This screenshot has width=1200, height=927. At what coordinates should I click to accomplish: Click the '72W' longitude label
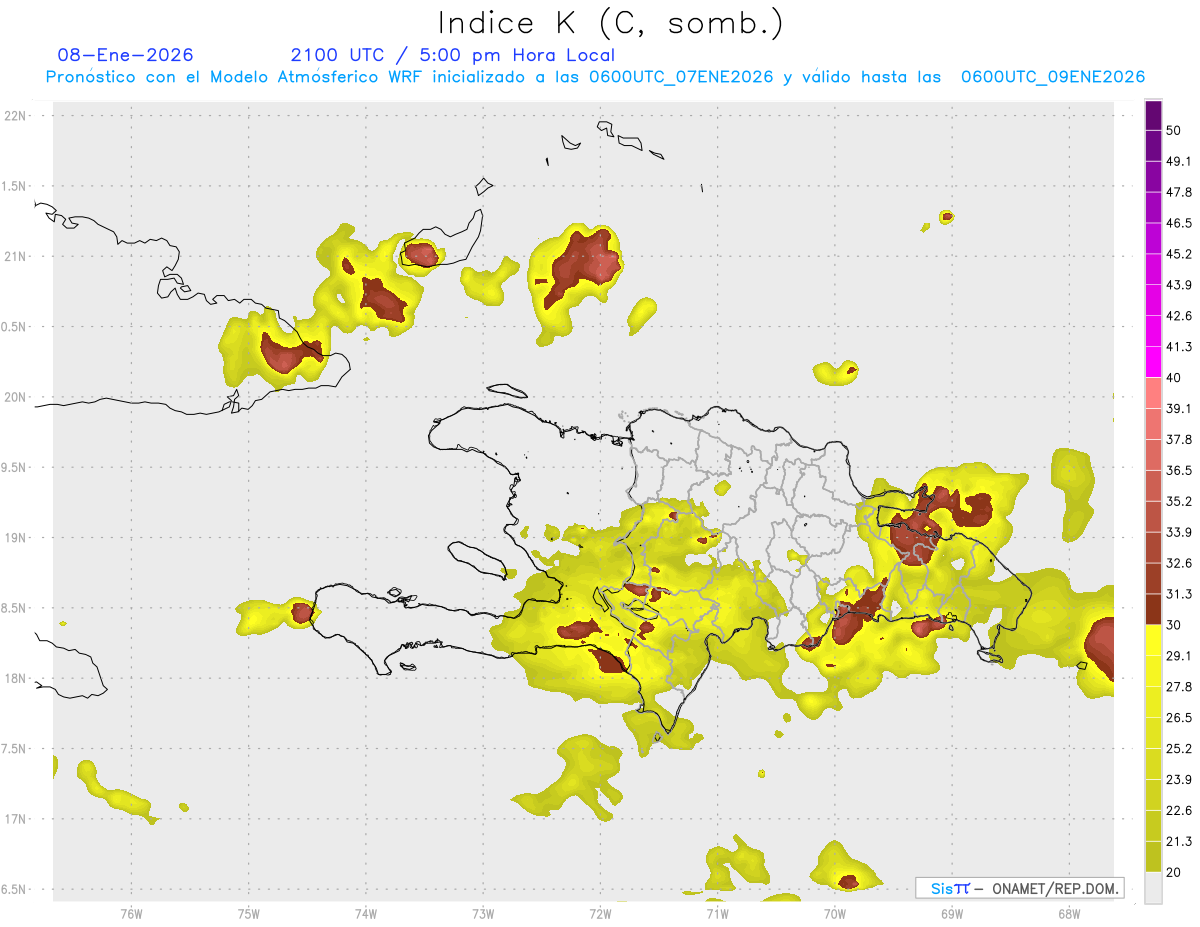[x=600, y=914]
